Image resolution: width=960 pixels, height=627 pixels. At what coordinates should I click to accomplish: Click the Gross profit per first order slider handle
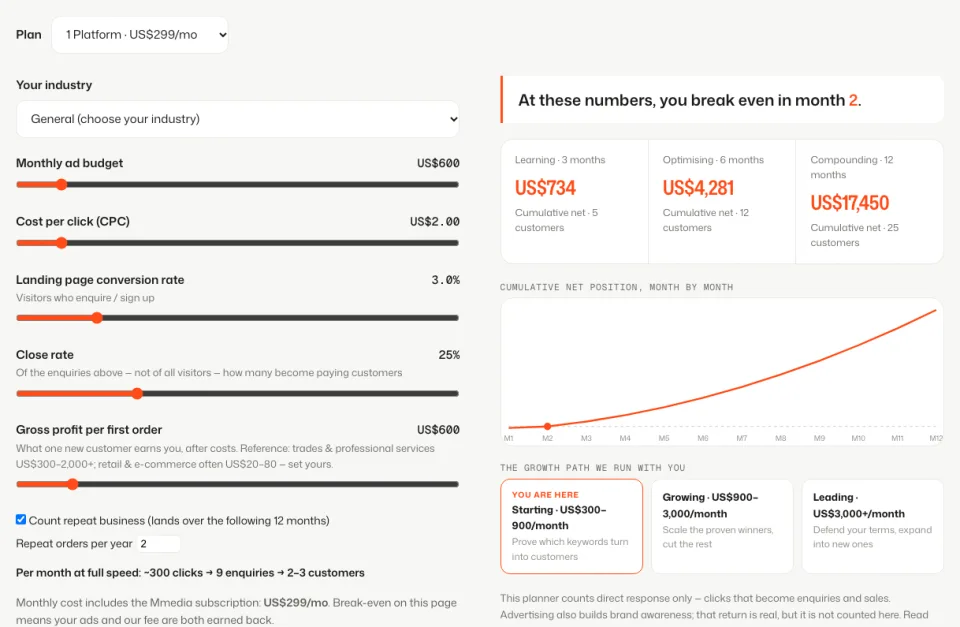[72, 484]
